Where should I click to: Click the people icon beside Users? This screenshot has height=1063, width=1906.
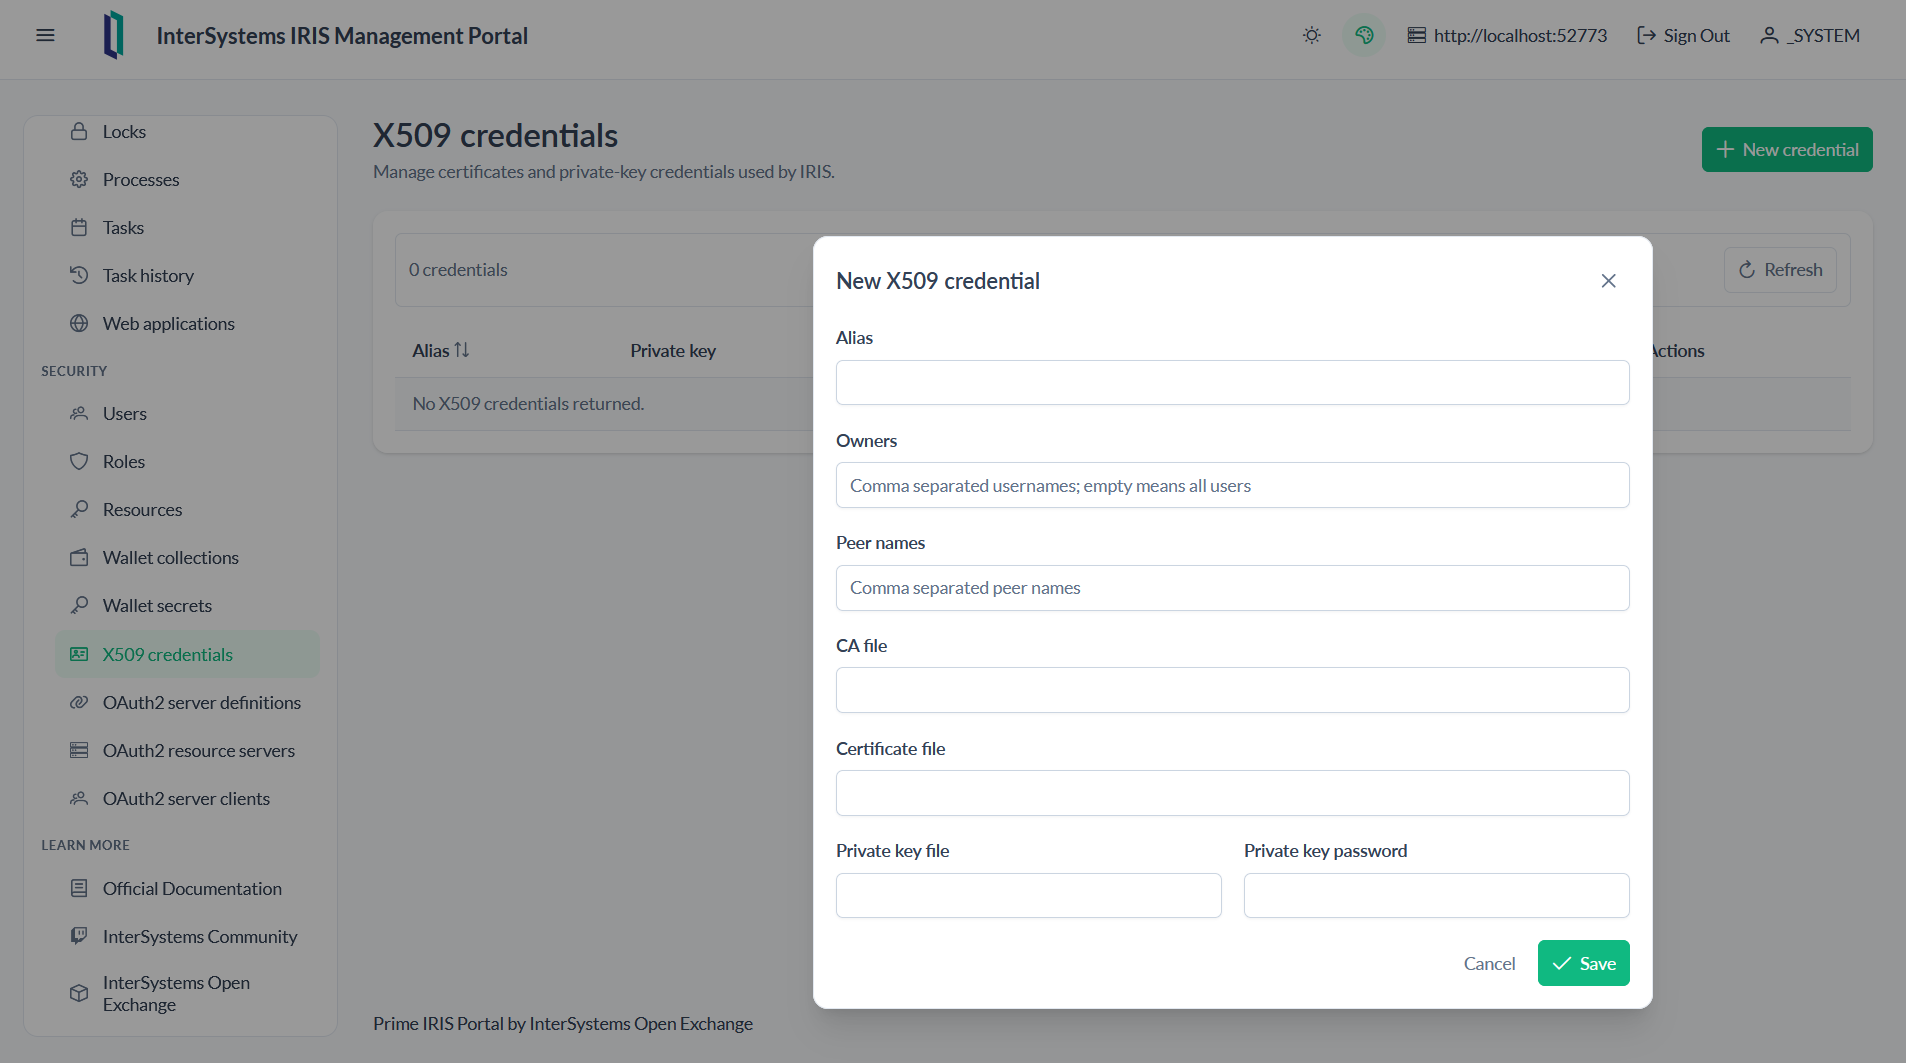[x=79, y=413]
